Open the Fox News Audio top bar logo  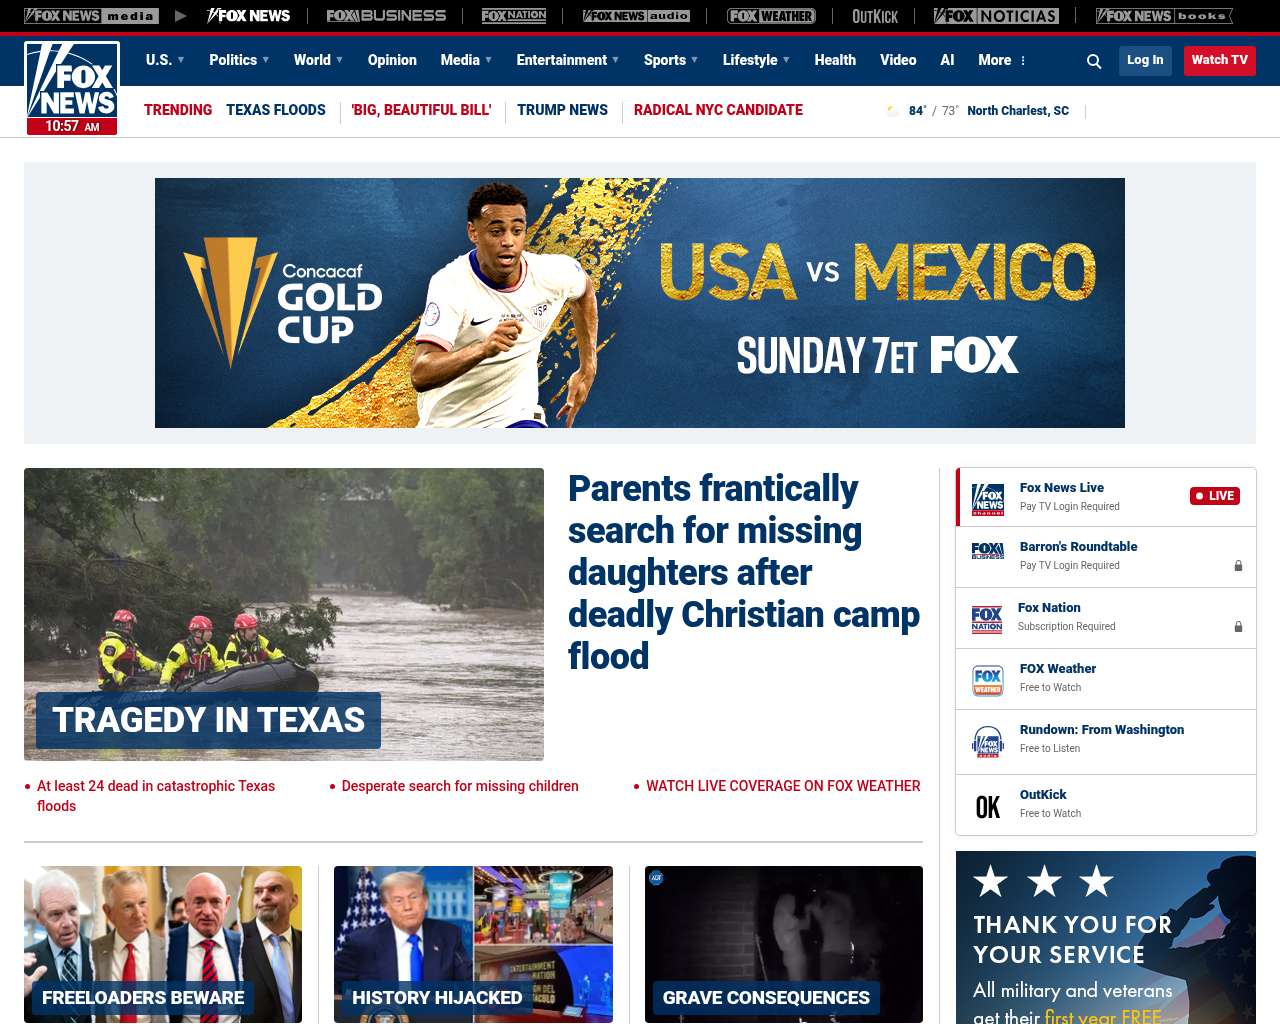click(636, 16)
